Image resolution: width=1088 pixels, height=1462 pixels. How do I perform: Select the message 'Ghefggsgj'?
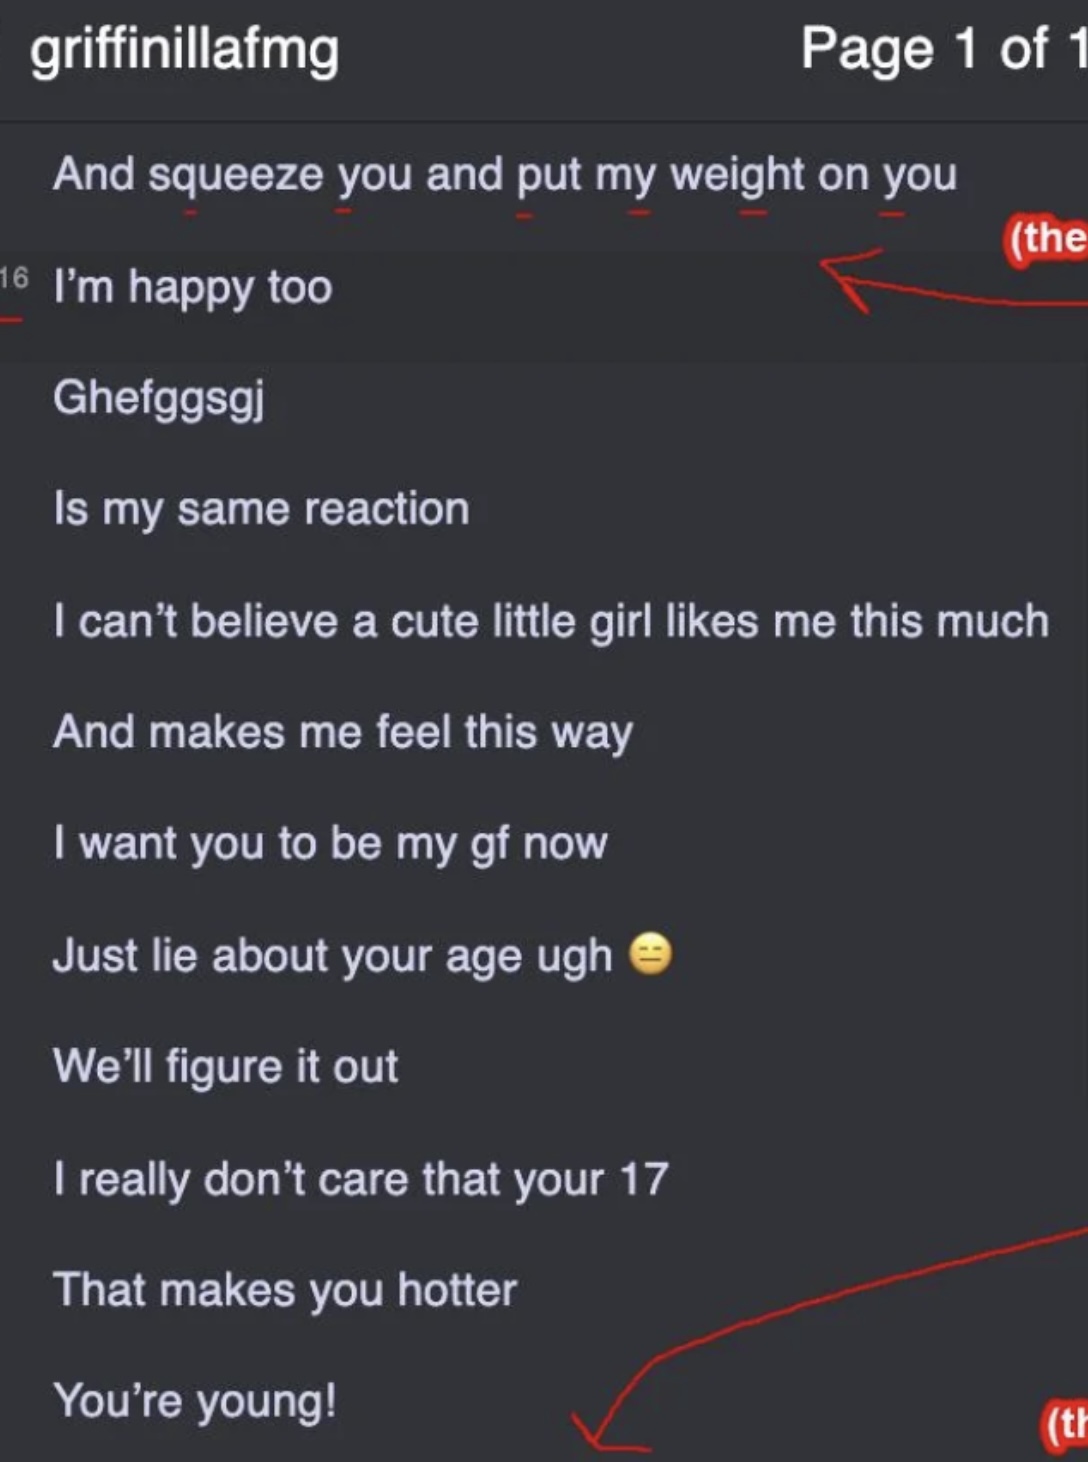(x=159, y=398)
